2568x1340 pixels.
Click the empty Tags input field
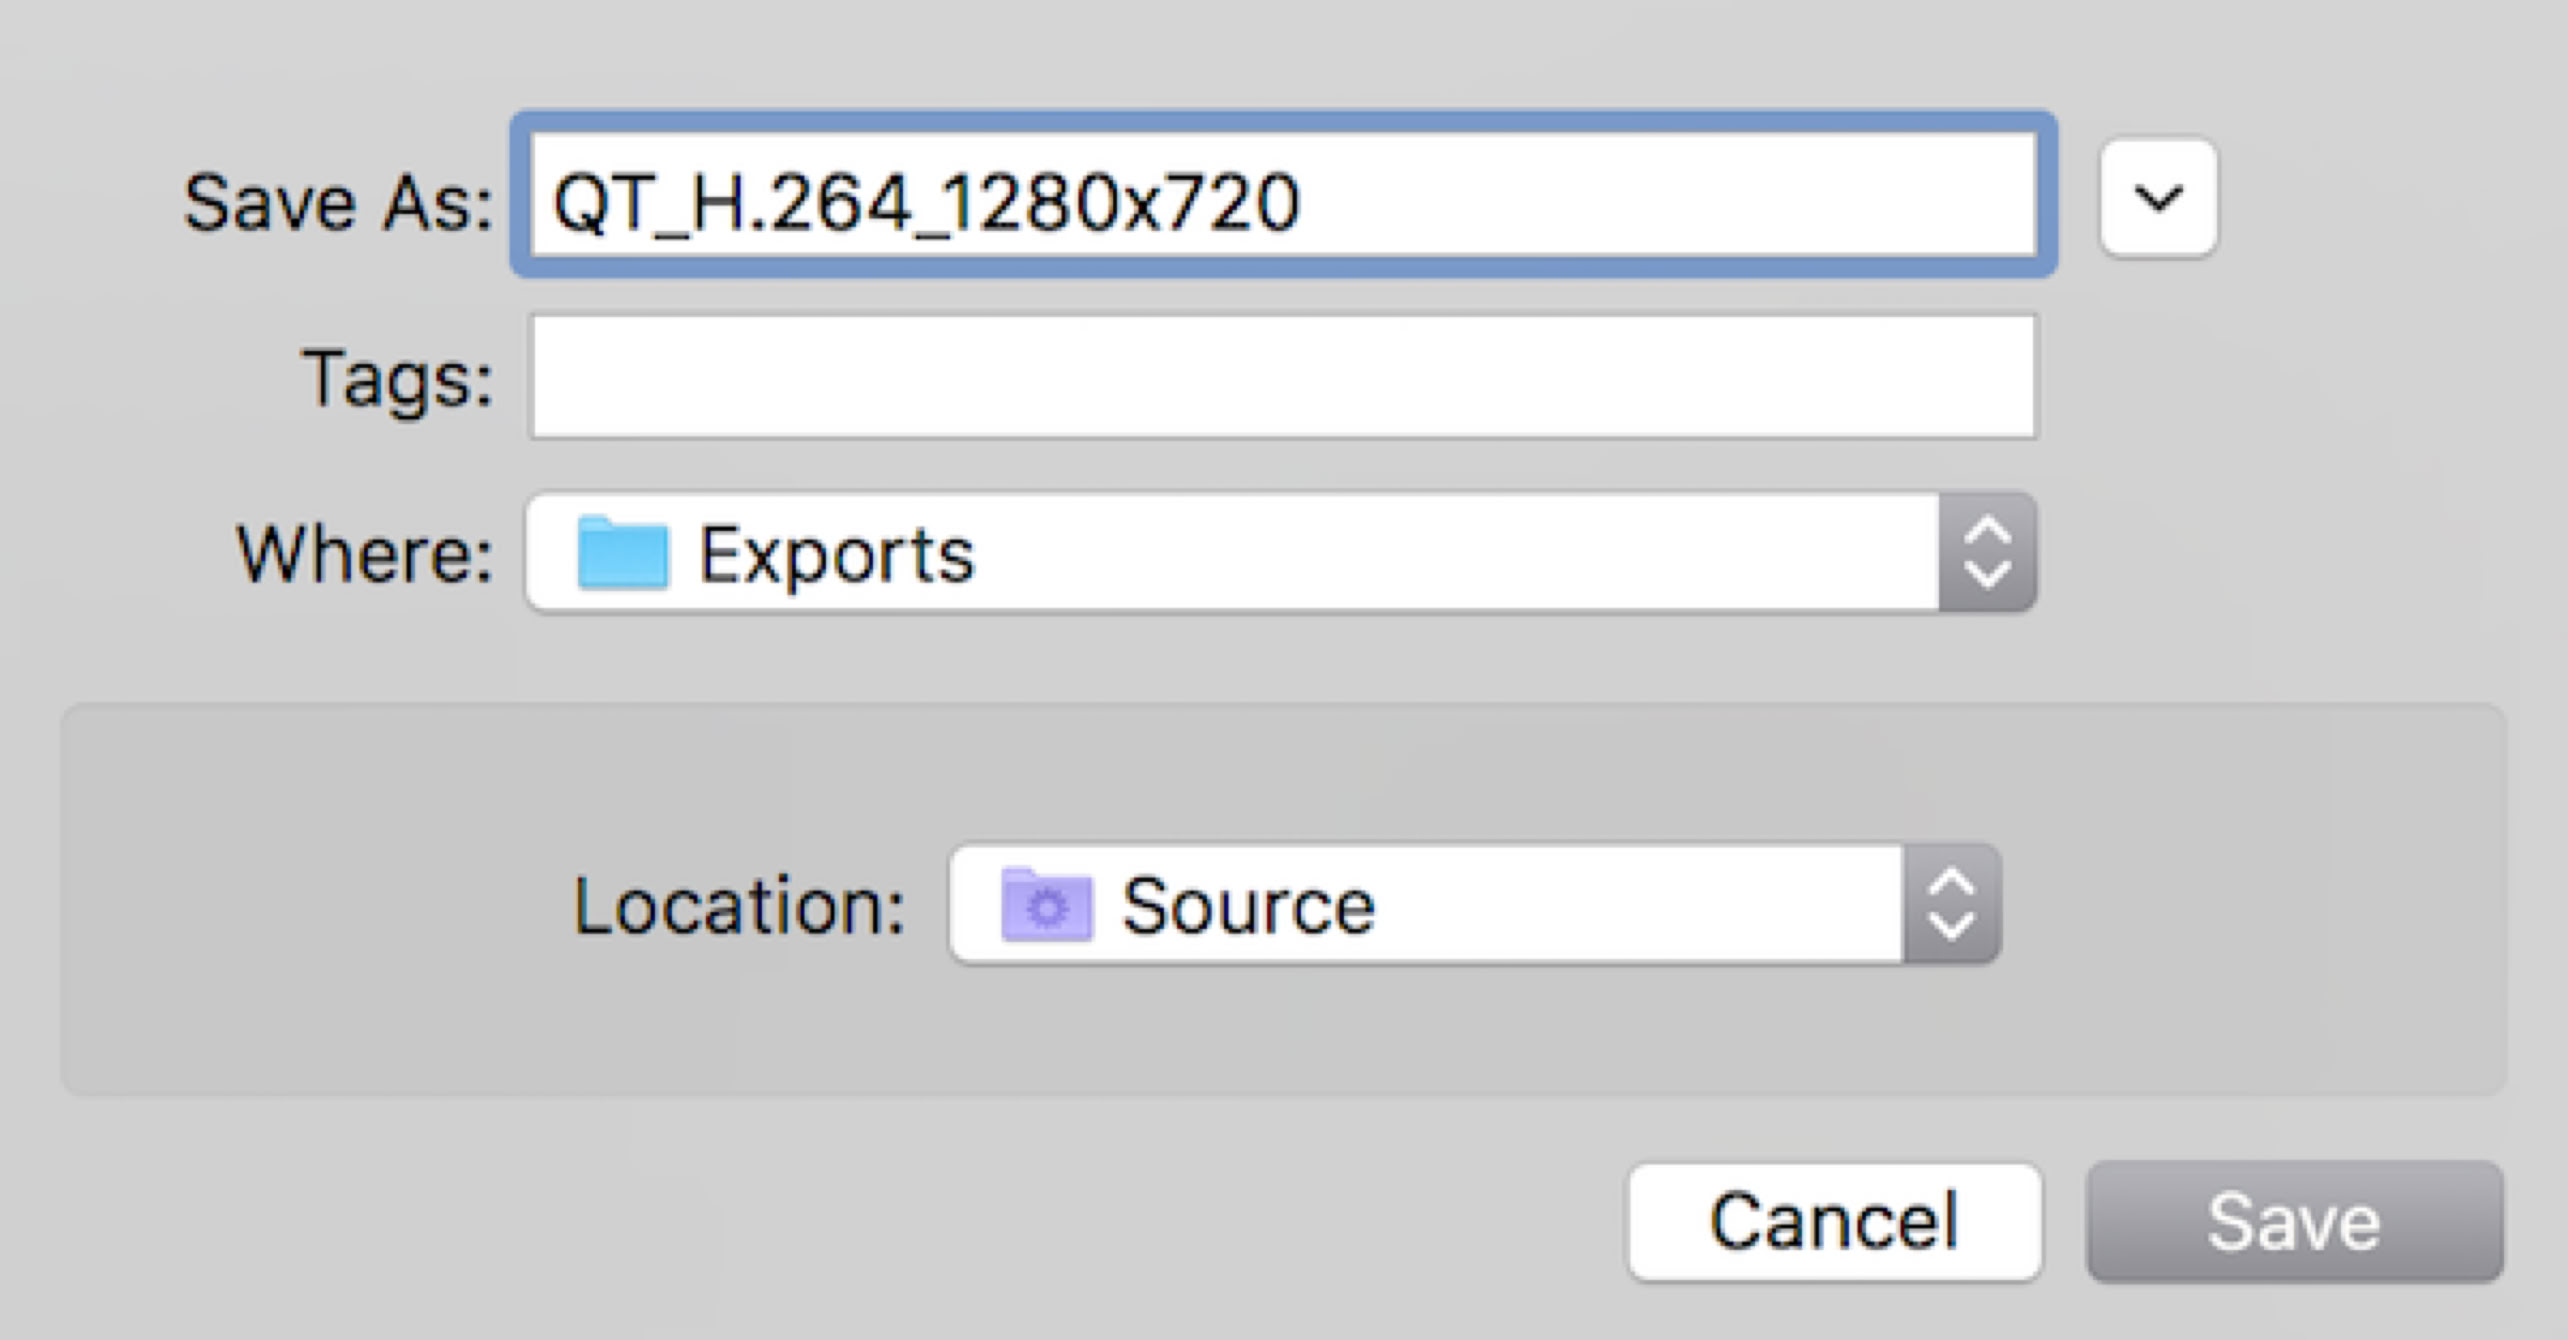tap(1282, 377)
